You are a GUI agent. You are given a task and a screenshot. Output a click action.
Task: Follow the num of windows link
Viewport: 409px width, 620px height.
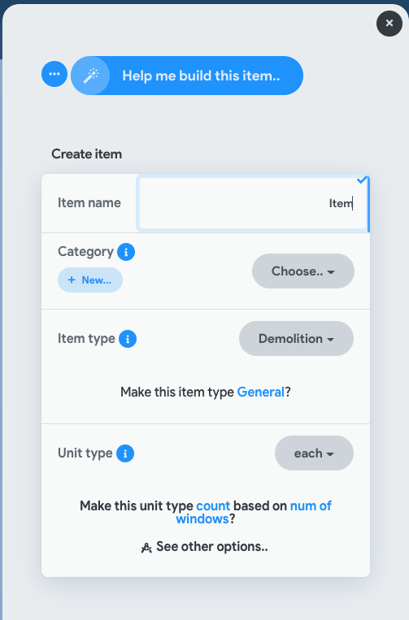click(x=254, y=512)
